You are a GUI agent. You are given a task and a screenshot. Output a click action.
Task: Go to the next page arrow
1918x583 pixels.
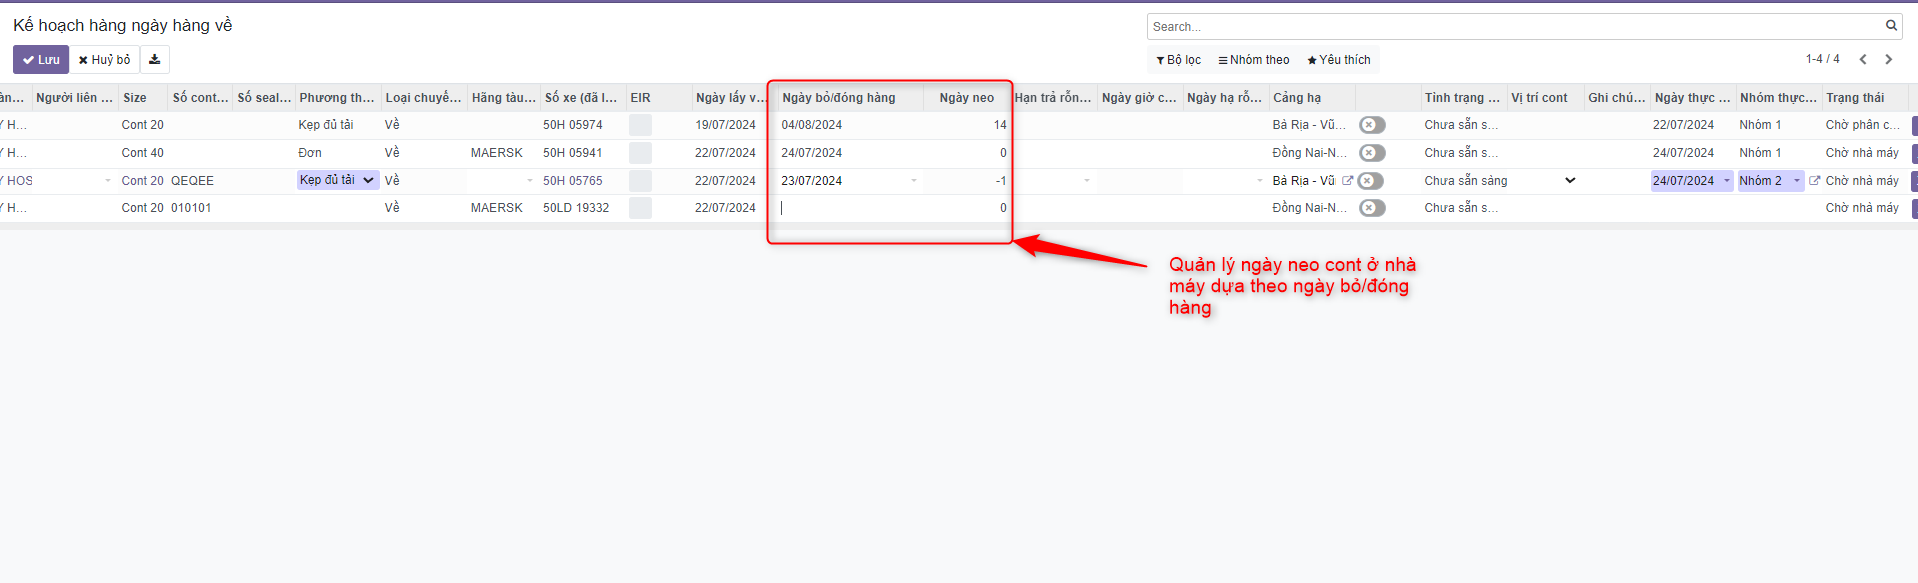1889,60
